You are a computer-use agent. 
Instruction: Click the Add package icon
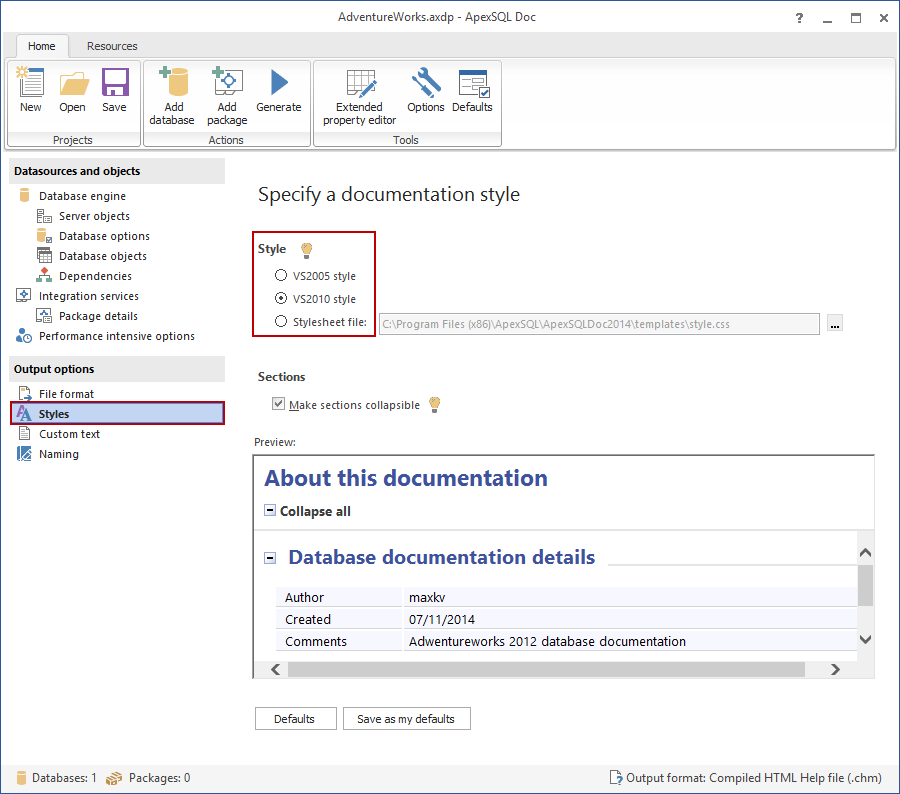click(x=227, y=81)
